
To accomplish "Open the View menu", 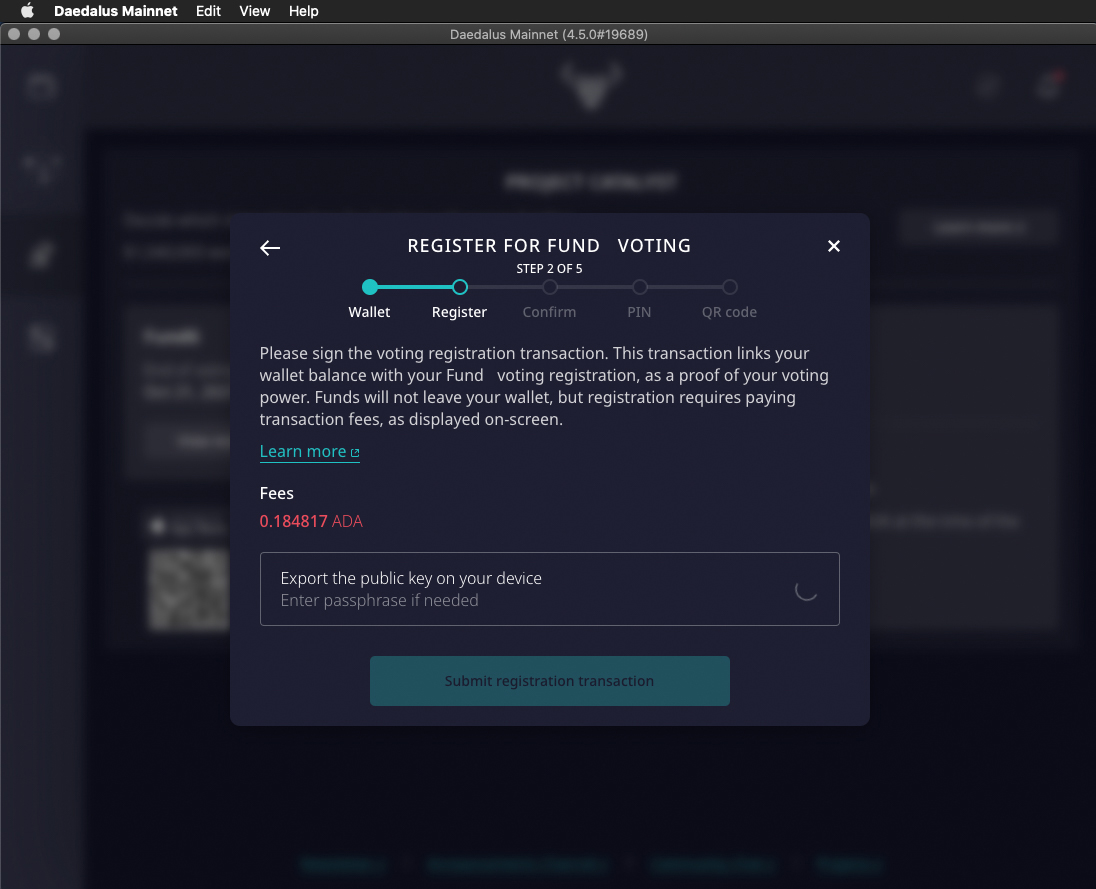I will pos(255,11).
